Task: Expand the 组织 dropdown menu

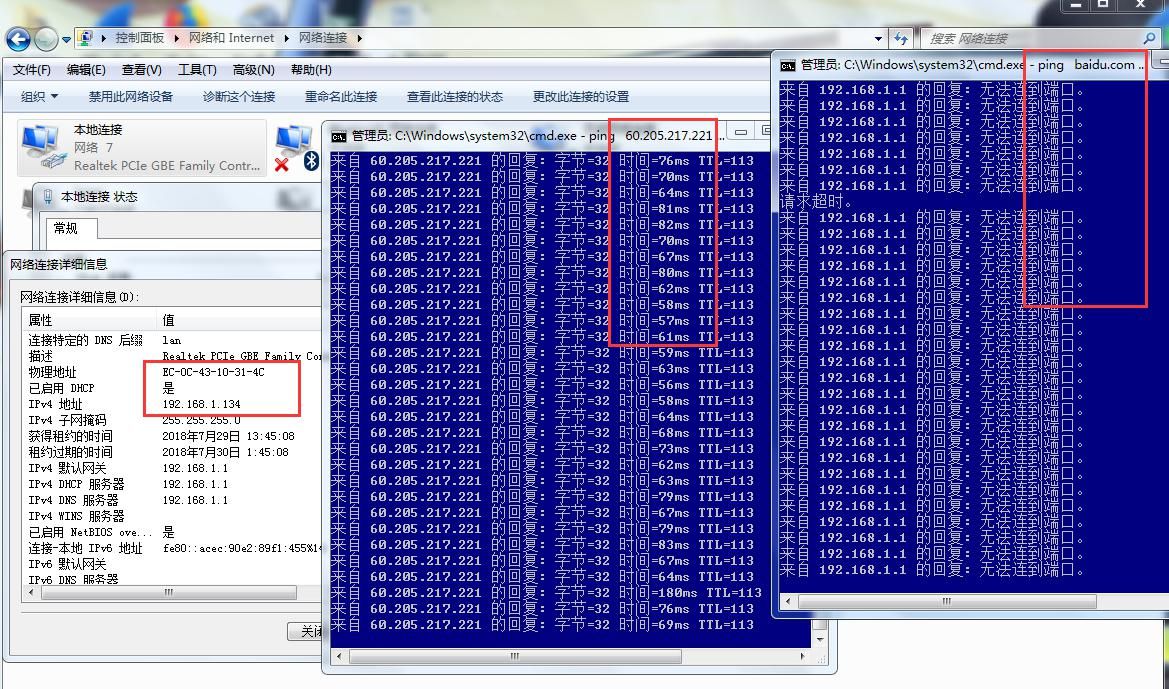Action: coord(40,97)
